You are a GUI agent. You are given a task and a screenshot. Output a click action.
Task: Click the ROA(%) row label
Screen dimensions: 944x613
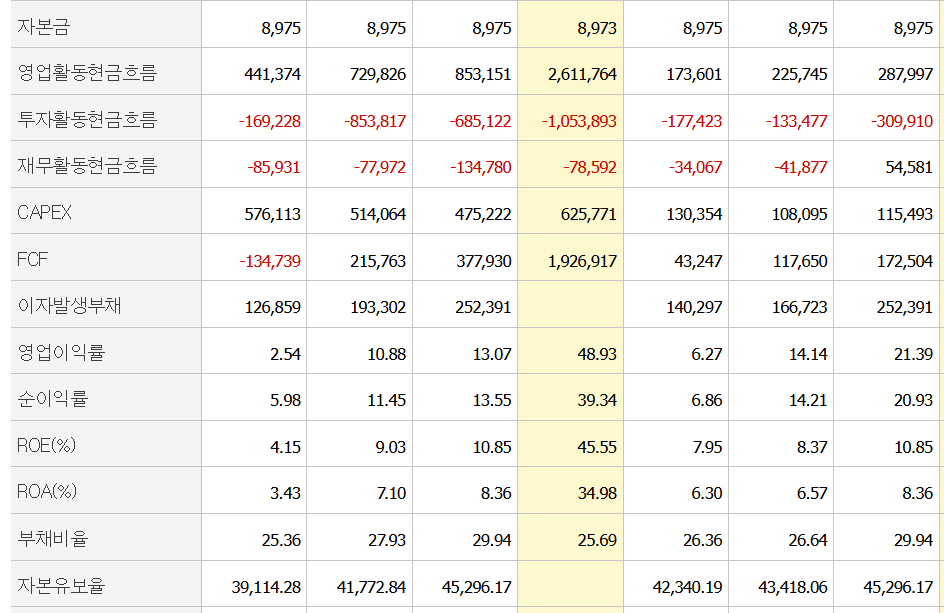[x=47, y=492]
